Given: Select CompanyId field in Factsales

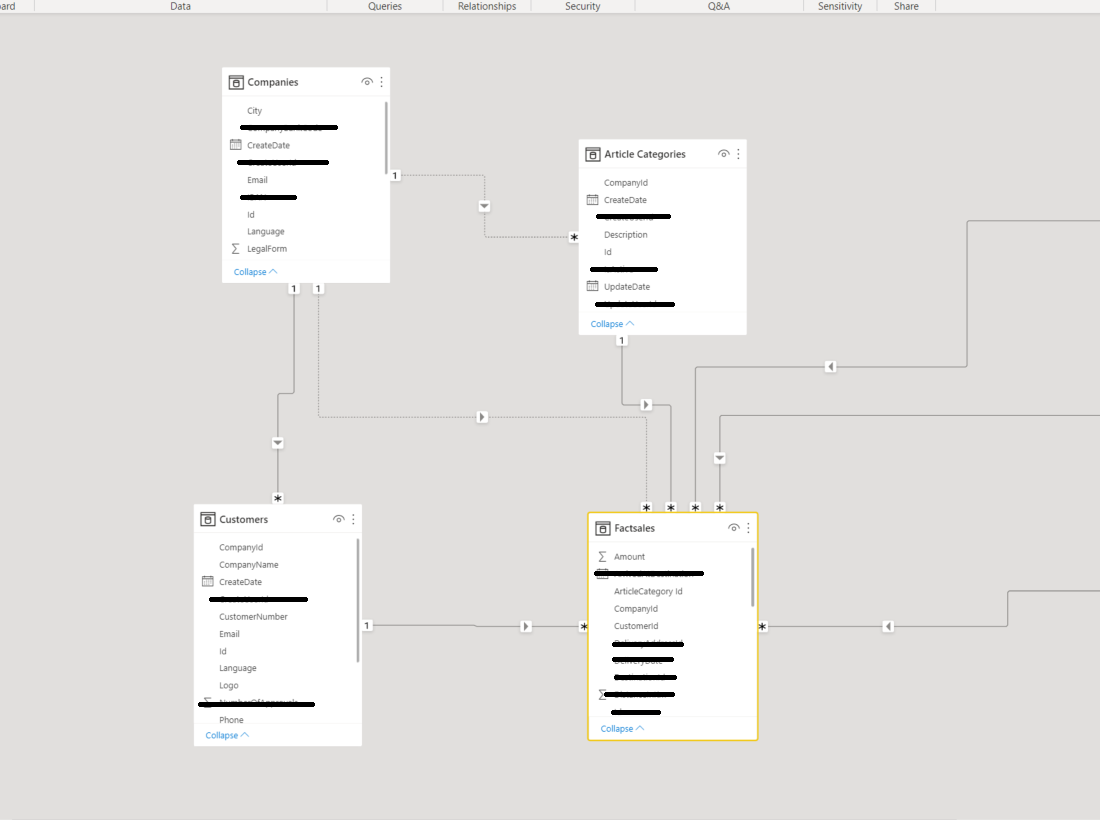Looking at the screenshot, I should (636, 609).
